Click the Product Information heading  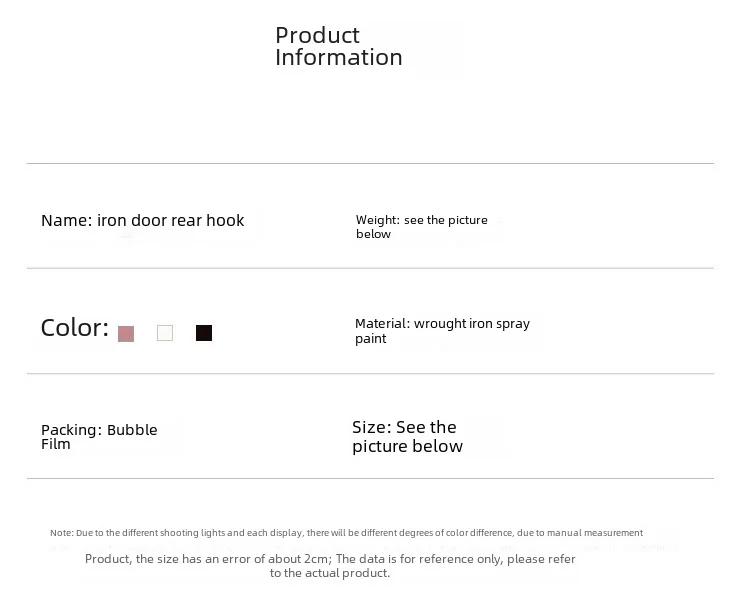click(339, 46)
